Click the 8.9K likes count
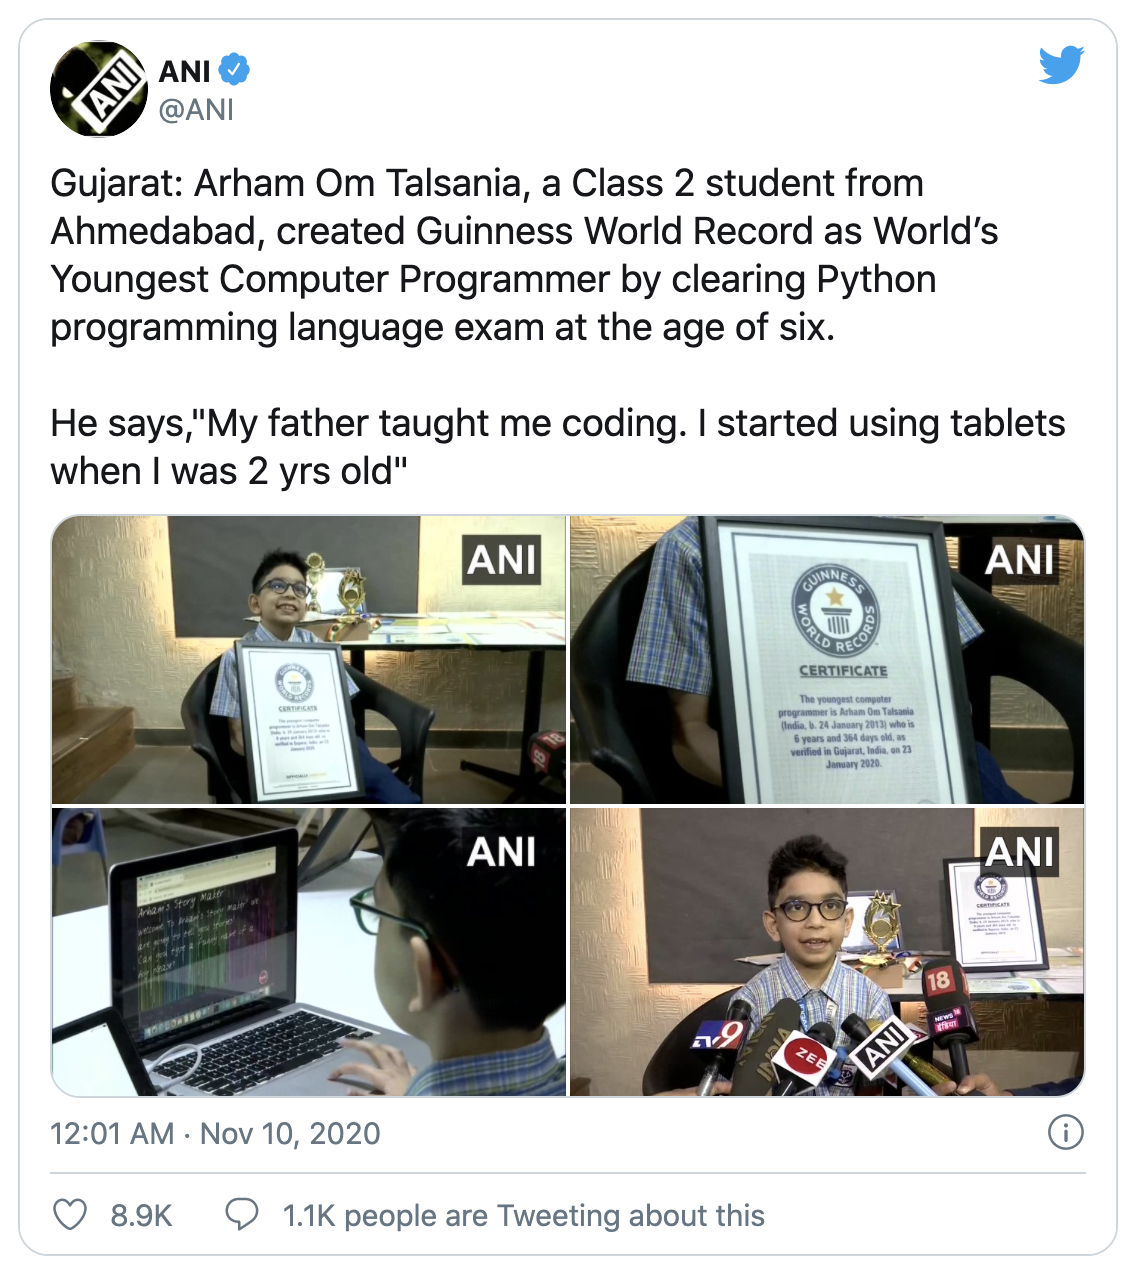1144x1282 pixels. [x=141, y=1215]
